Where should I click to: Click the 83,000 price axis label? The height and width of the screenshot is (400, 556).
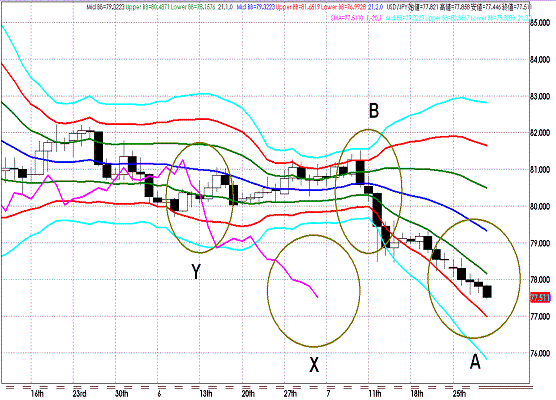click(x=540, y=96)
